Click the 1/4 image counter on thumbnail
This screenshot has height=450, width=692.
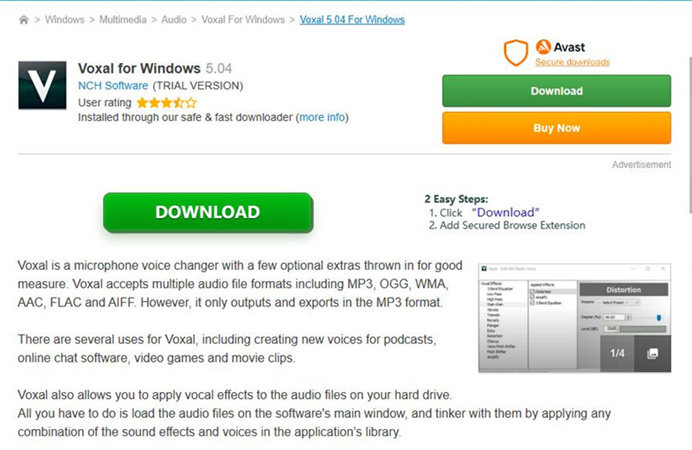point(617,353)
